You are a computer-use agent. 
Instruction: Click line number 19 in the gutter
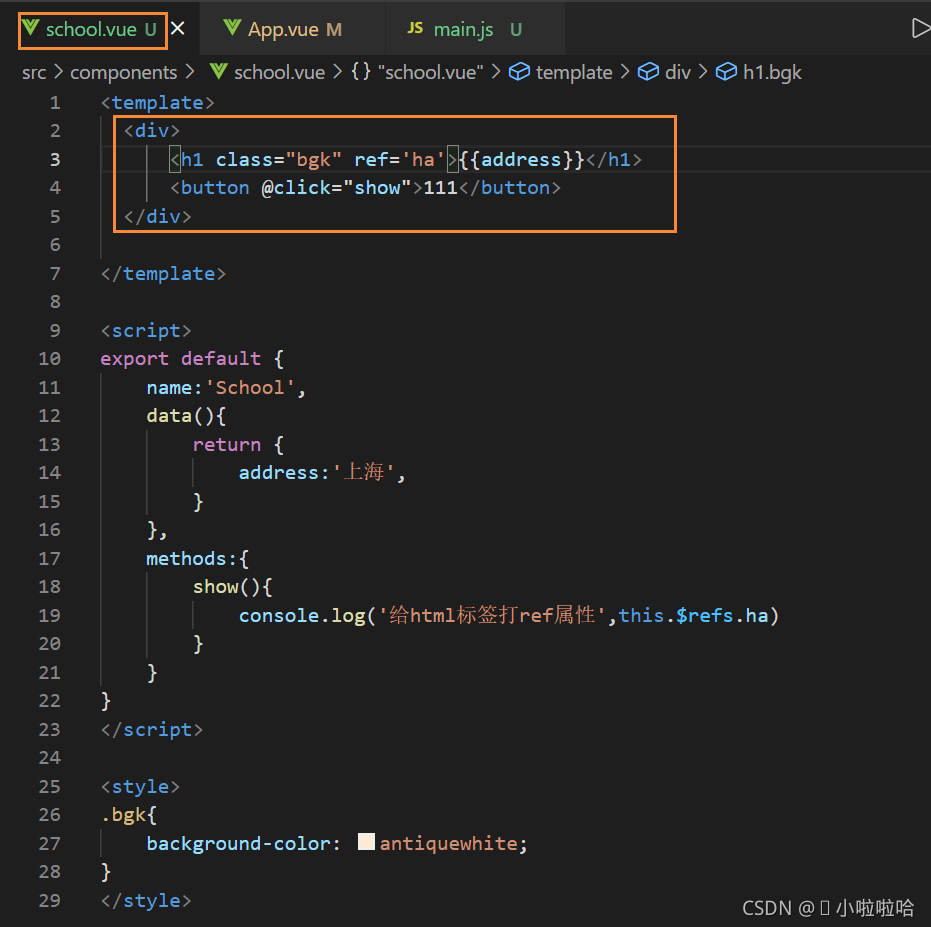coord(49,615)
